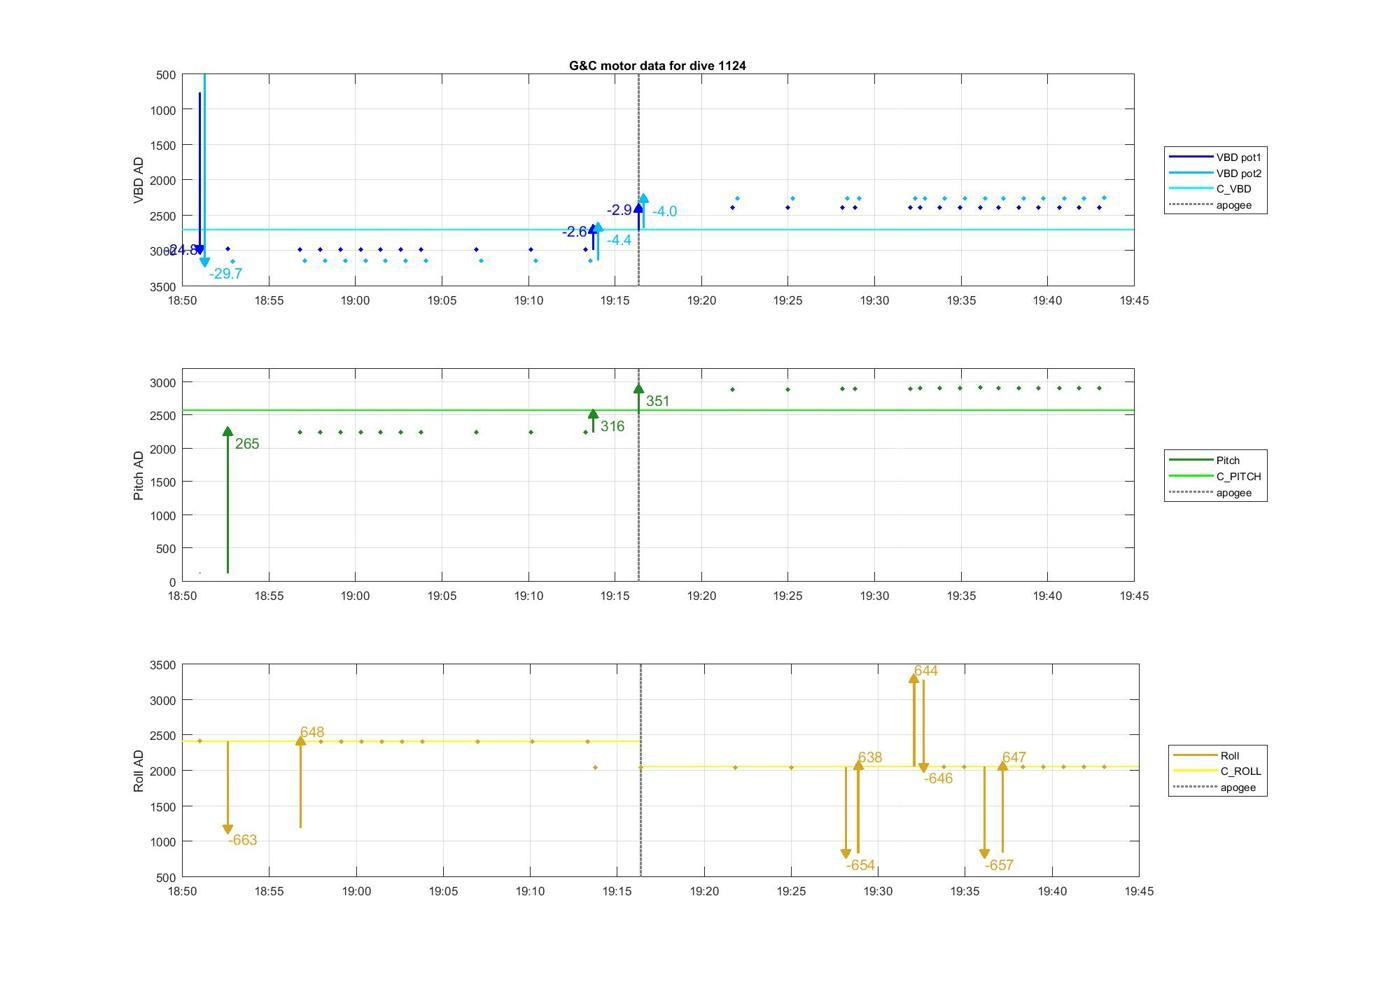Screen dimensions: 1400x986
Task: Click the 3500 tick on the Roll axis
Action: pos(164,665)
